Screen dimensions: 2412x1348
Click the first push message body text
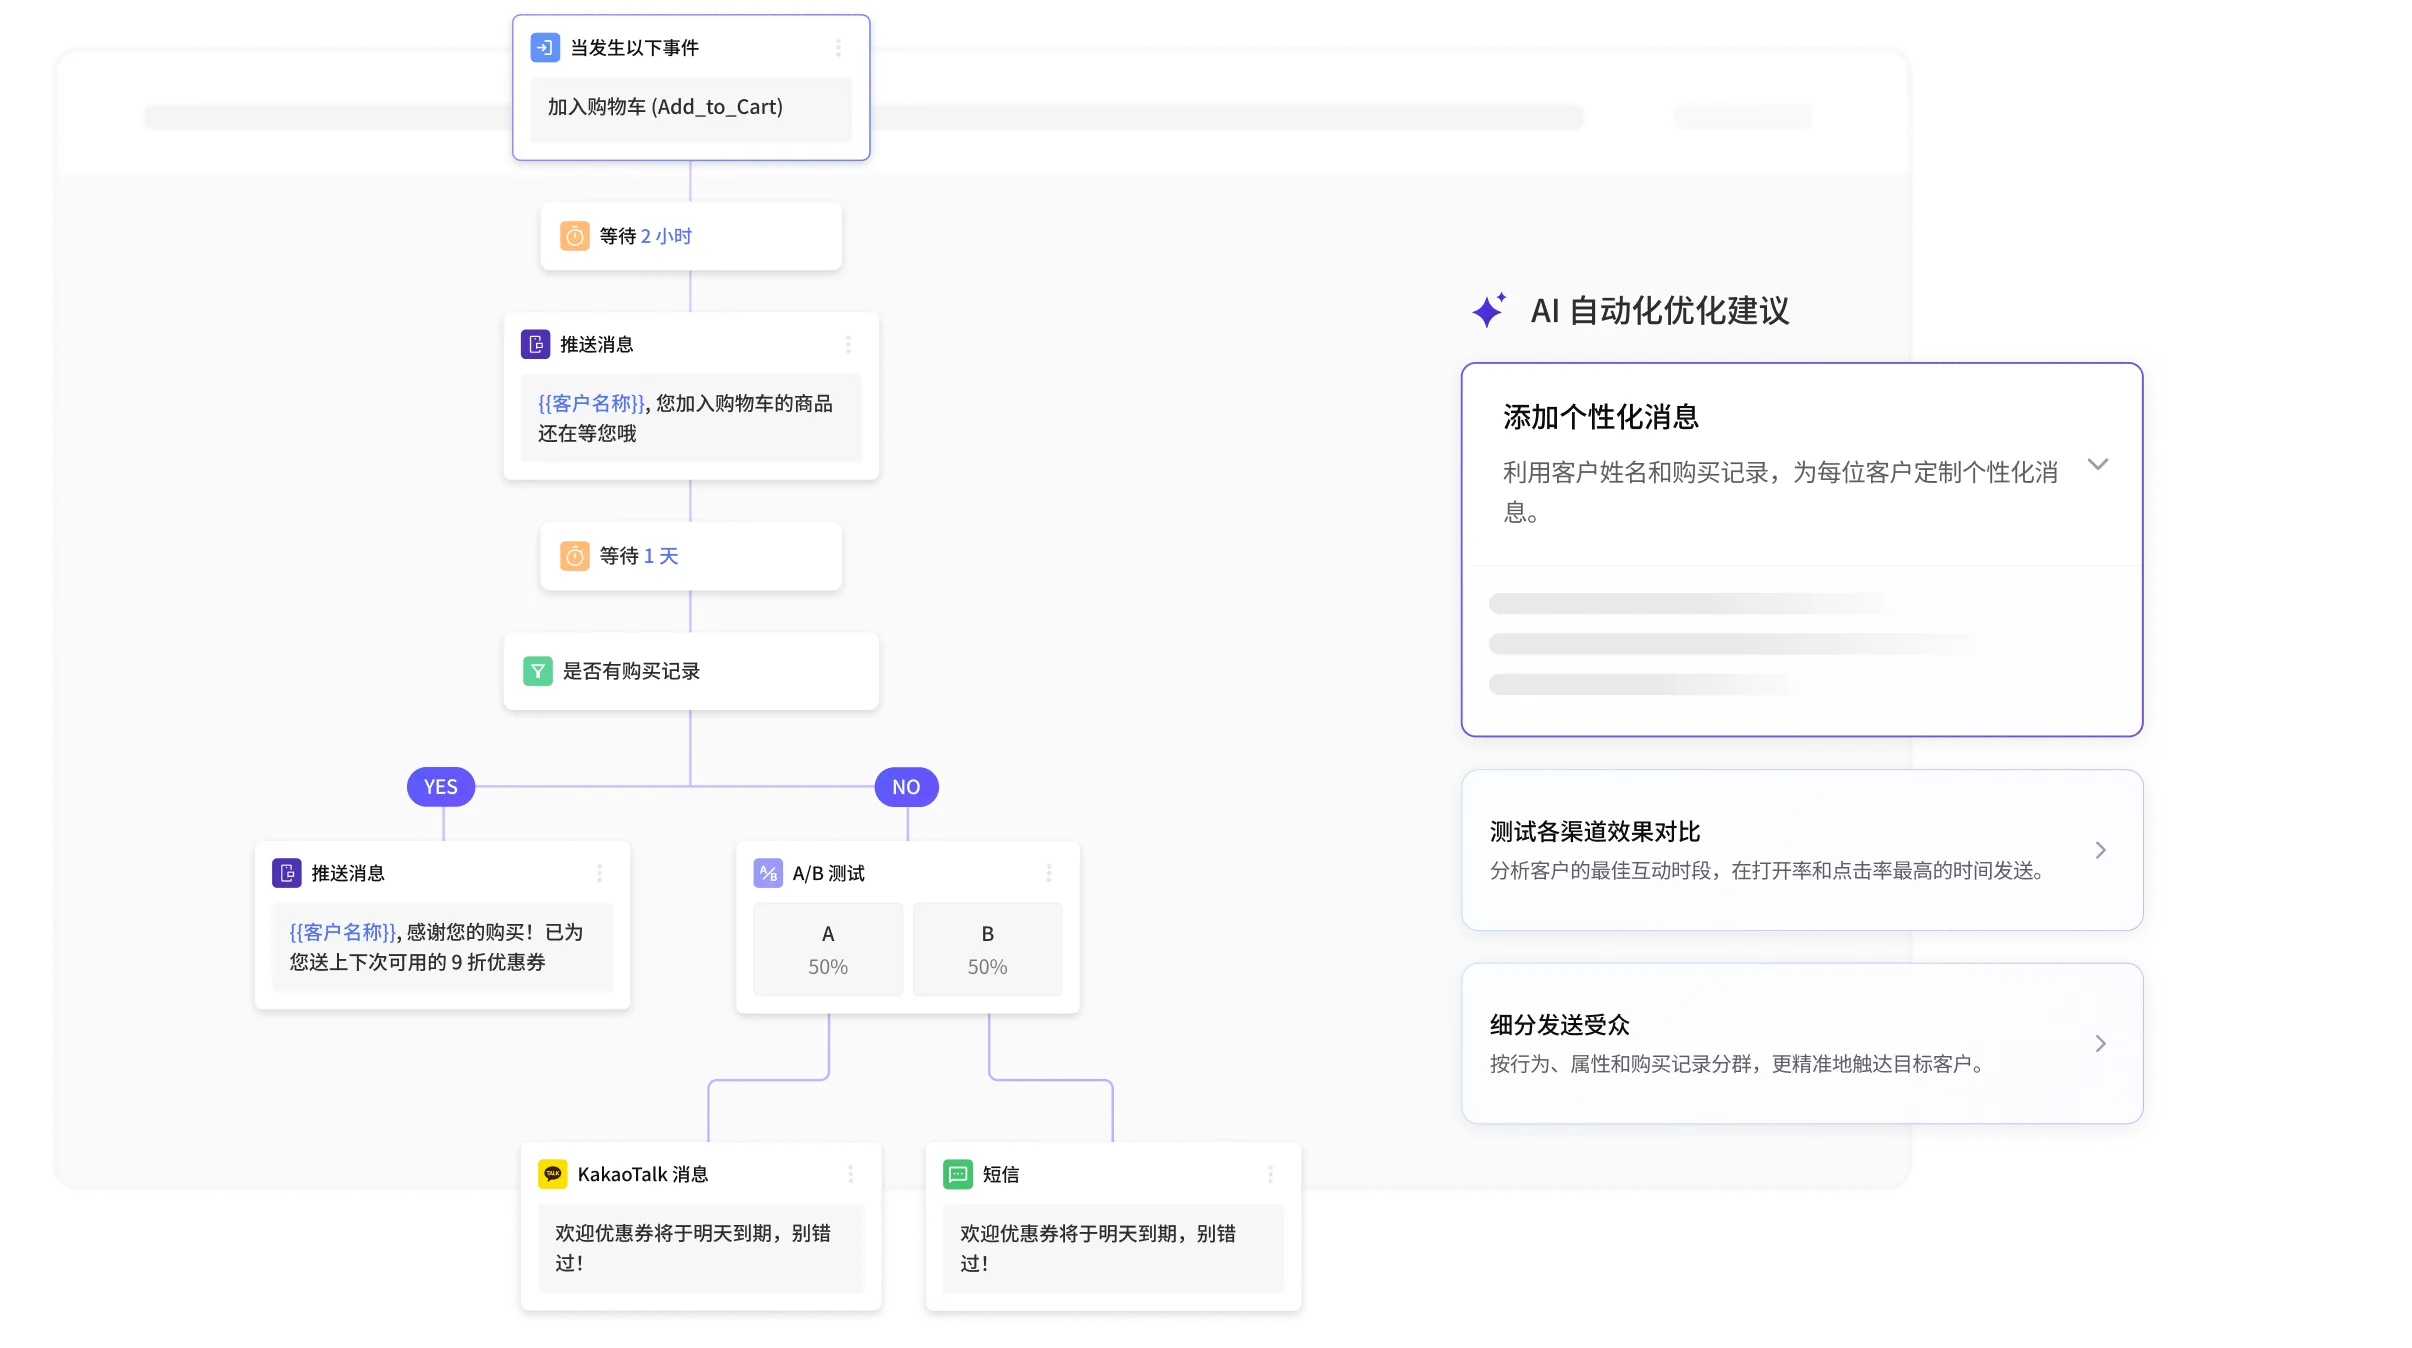(x=685, y=418)
